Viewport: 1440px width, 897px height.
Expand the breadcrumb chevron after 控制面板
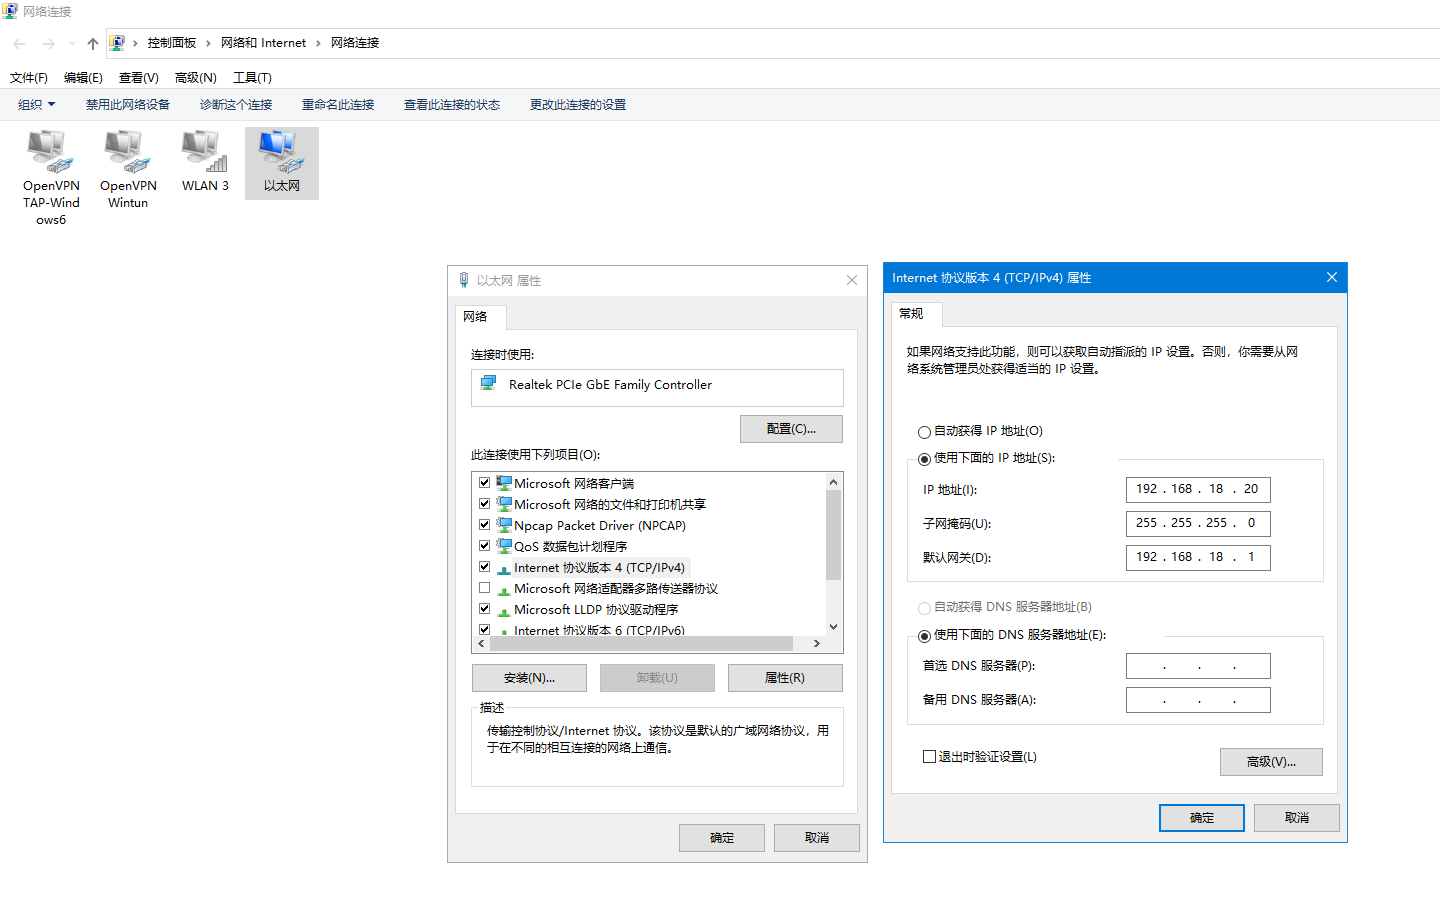208,43
